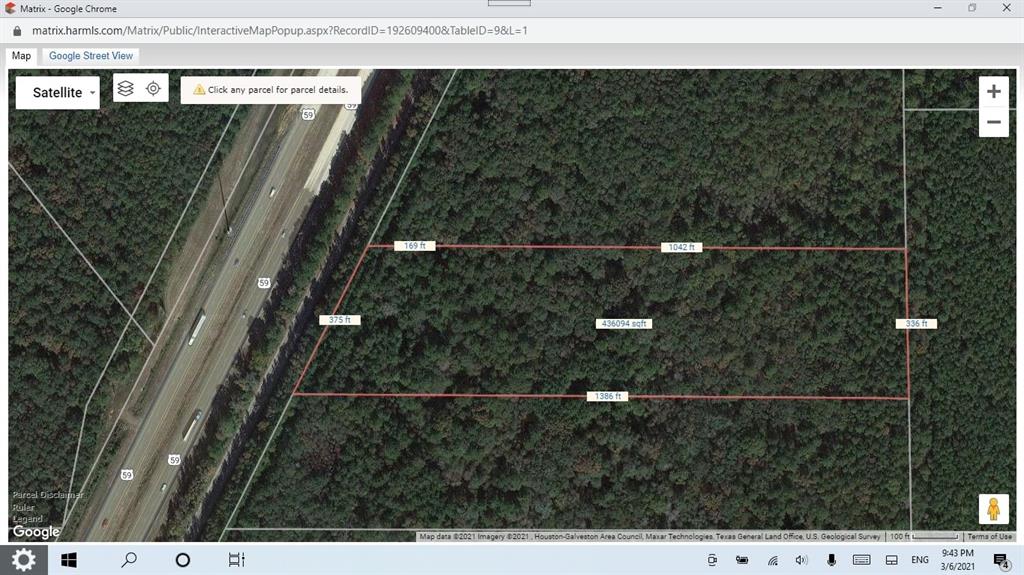This screenshot has height=575, width=1024.
Task: Click the locate/target crosshair icon
Action: pos(153,88)
